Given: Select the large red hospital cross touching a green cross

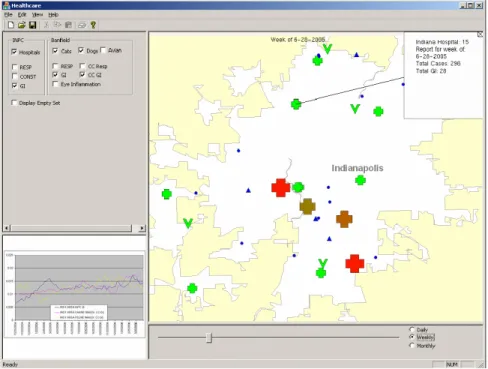Looking at the screenshot, I should [281, 188].
